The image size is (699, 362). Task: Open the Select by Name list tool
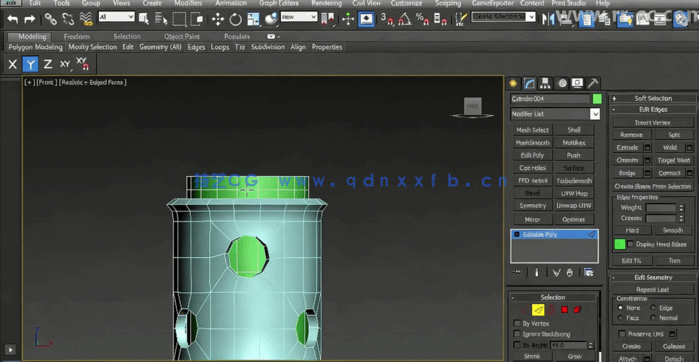161,19
